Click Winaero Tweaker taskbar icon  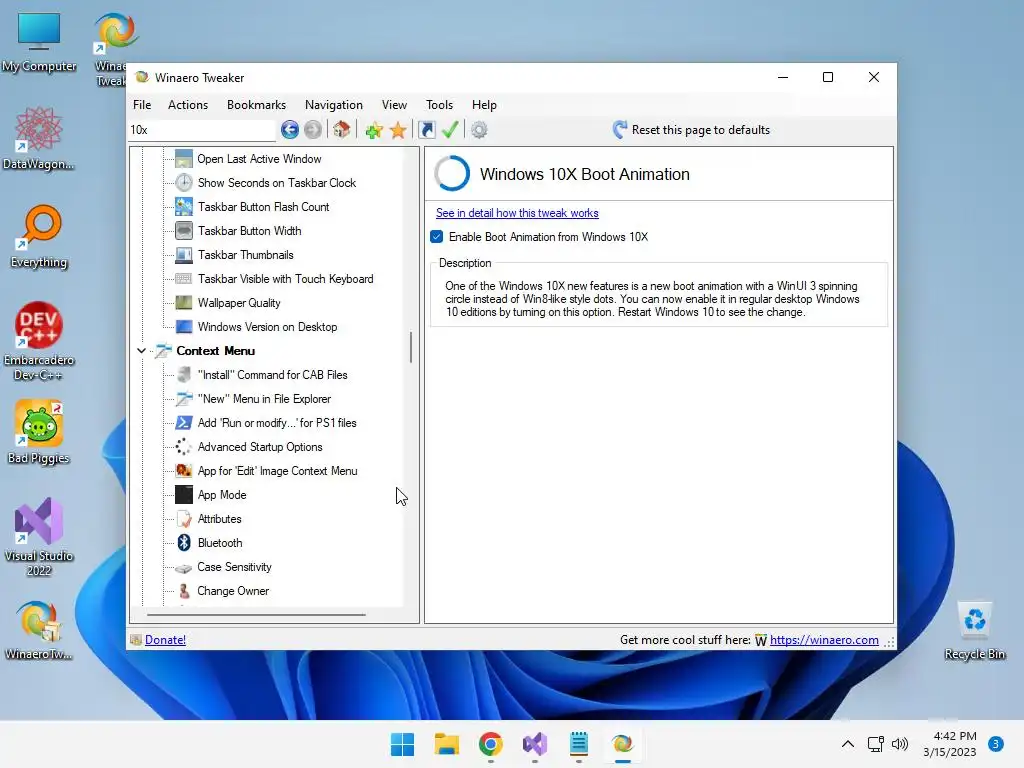pos(622,744)
